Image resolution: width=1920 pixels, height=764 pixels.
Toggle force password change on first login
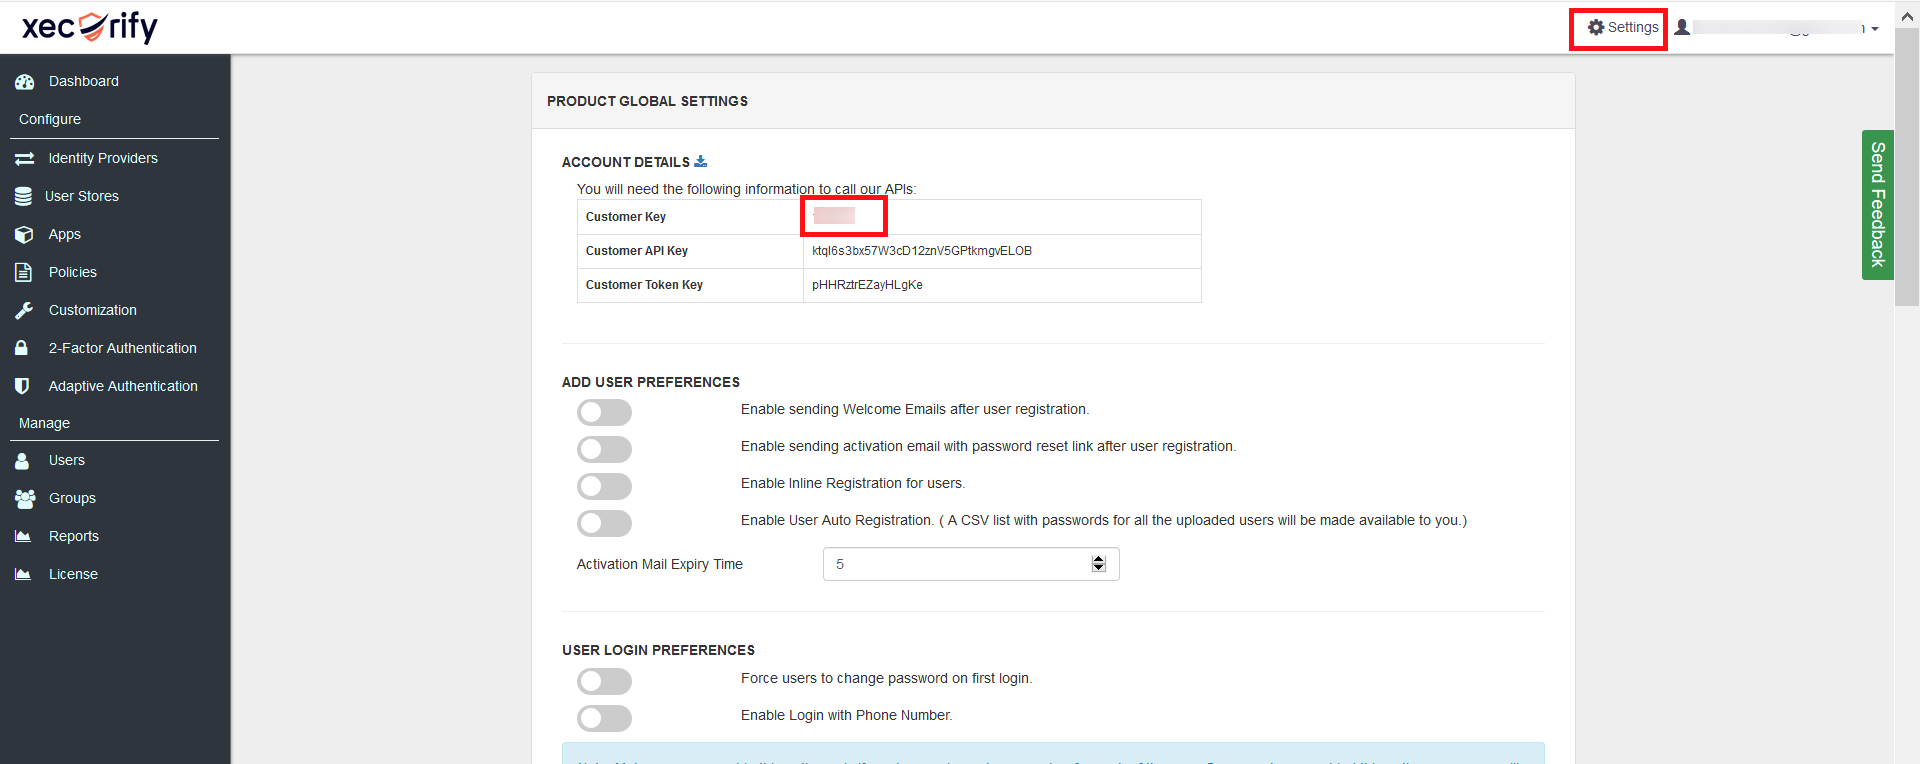(604, 681)
